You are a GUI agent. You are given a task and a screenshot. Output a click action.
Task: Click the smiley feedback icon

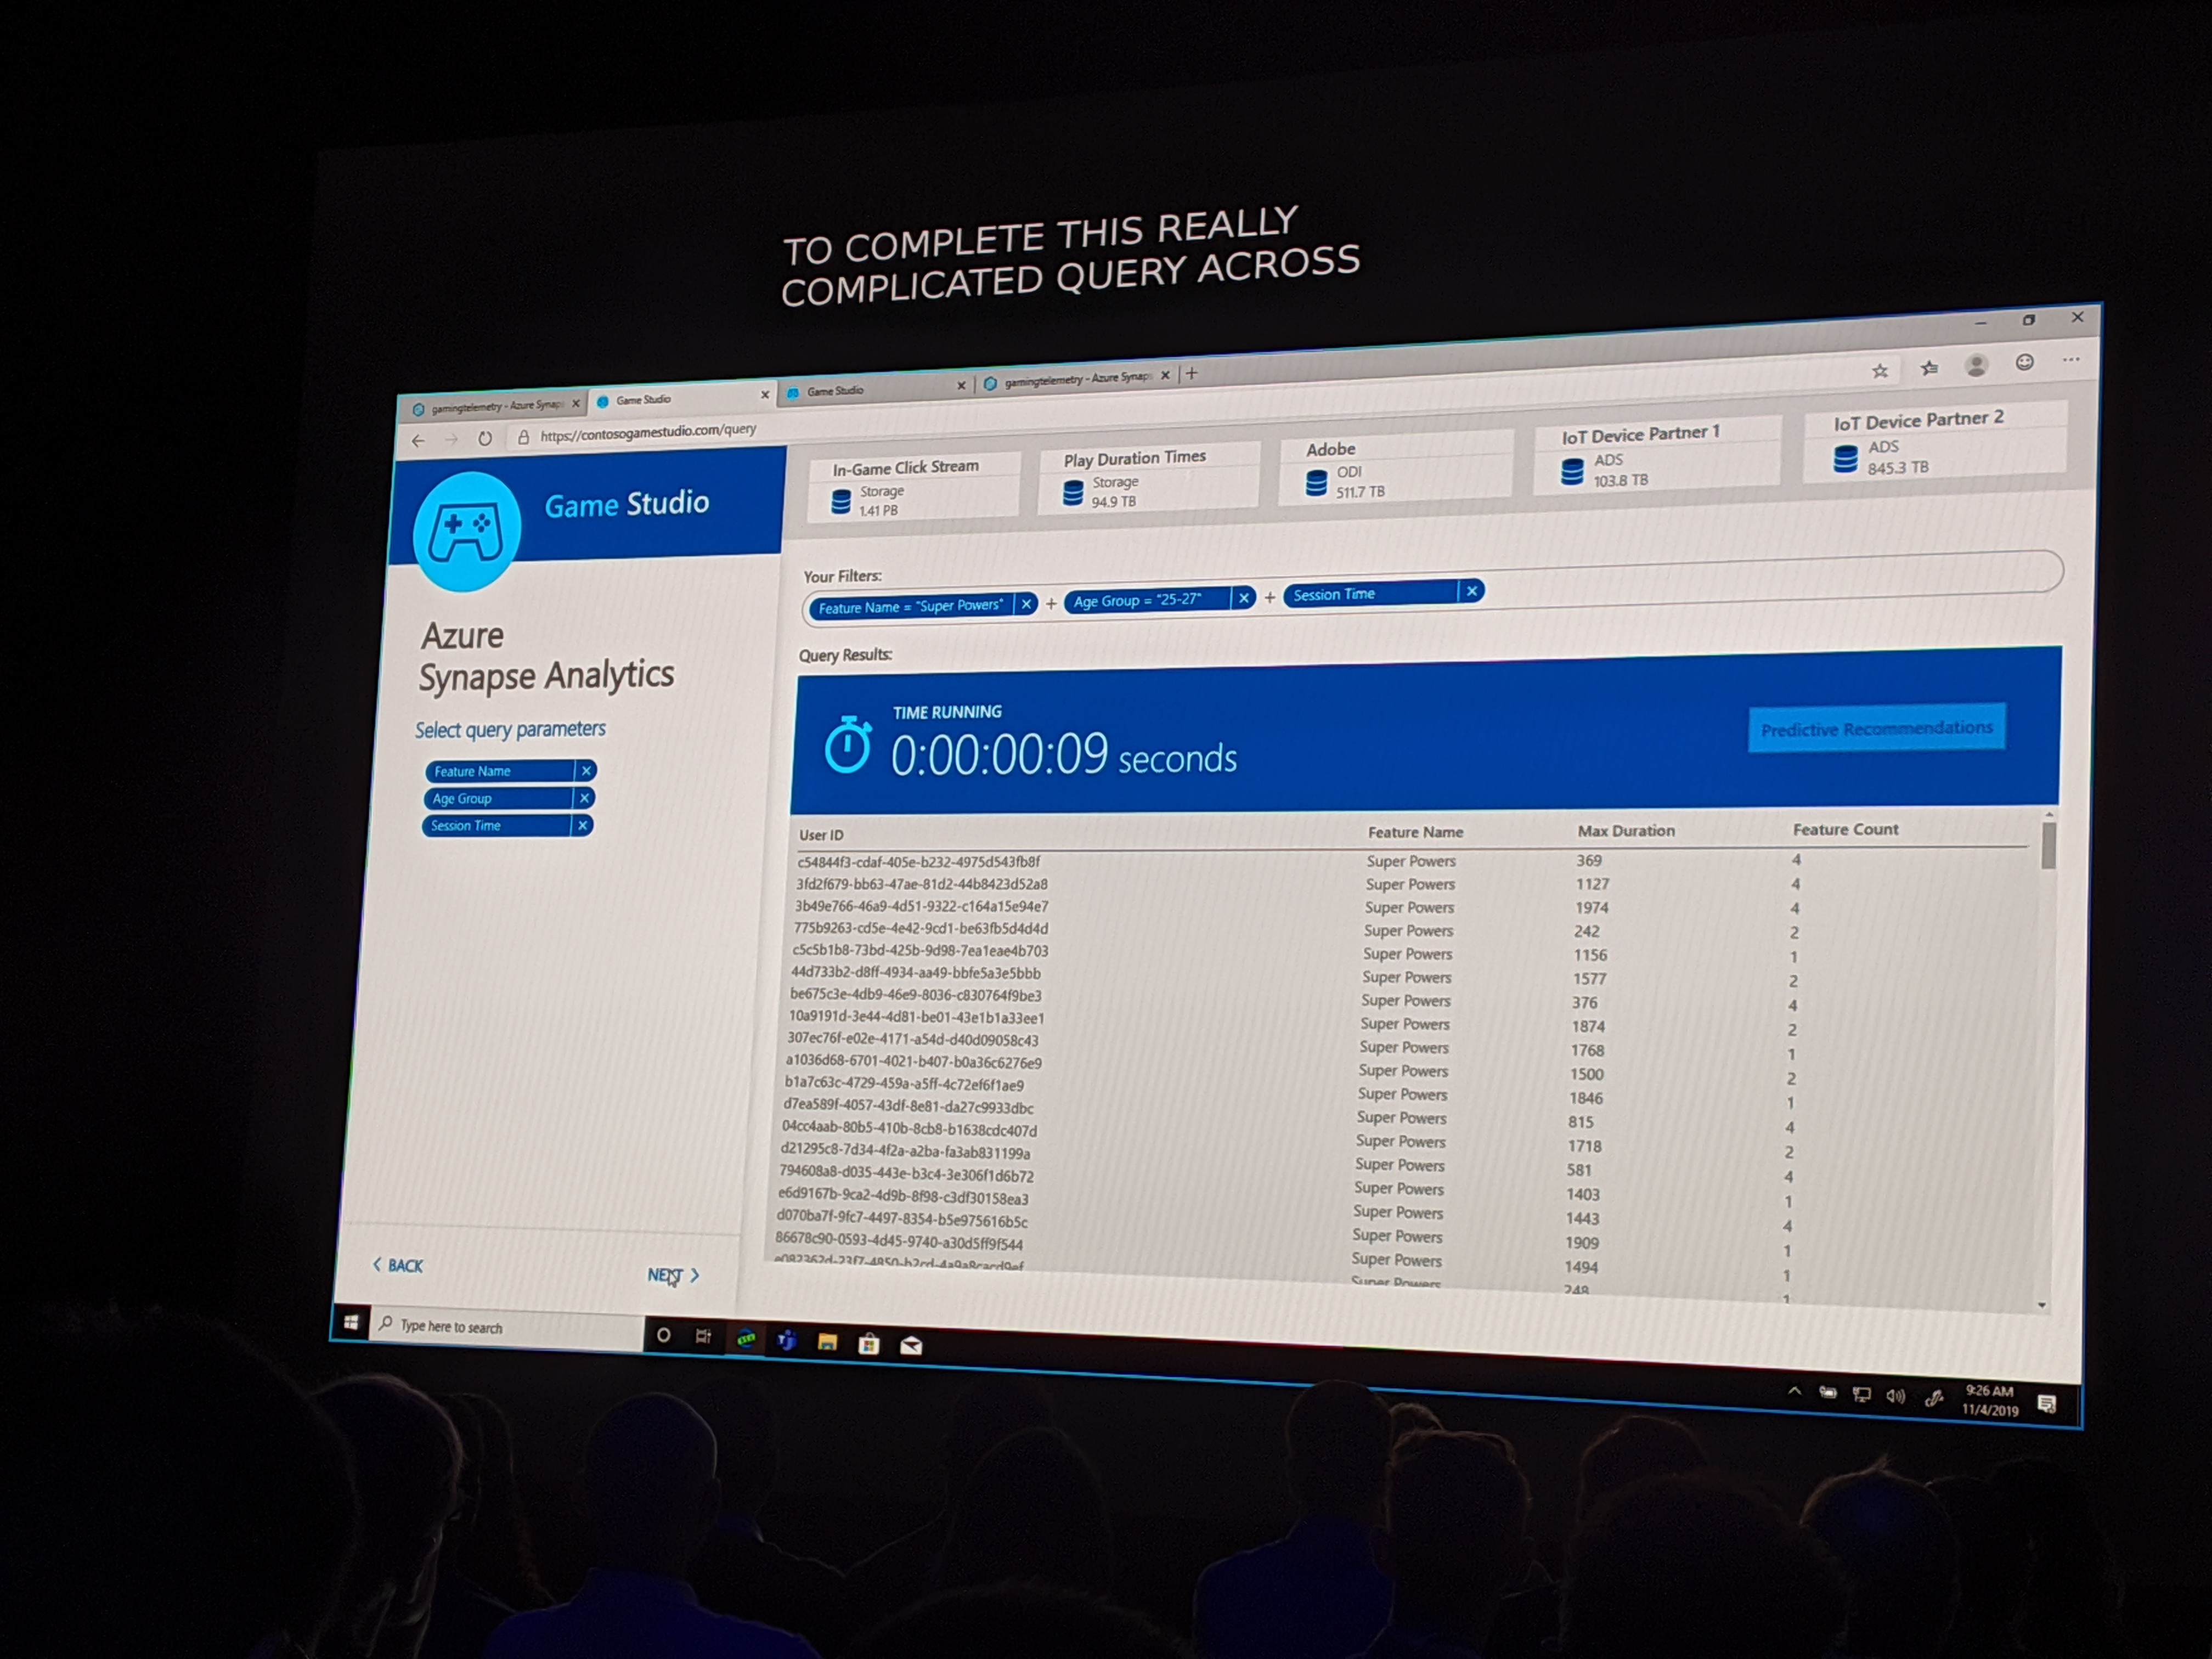[x=2025, y=362]
